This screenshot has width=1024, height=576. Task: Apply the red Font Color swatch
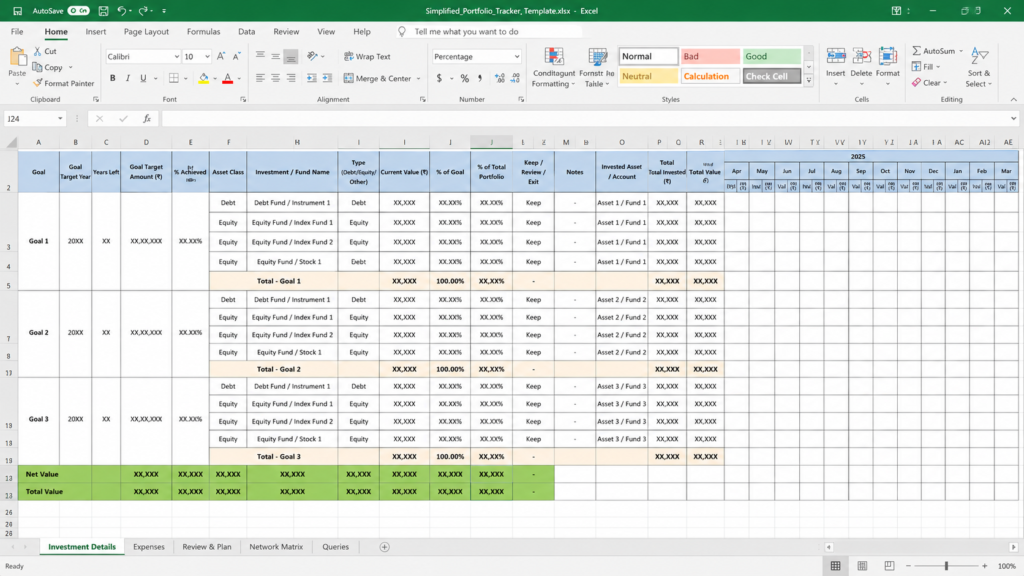click(x=227, y=78)
